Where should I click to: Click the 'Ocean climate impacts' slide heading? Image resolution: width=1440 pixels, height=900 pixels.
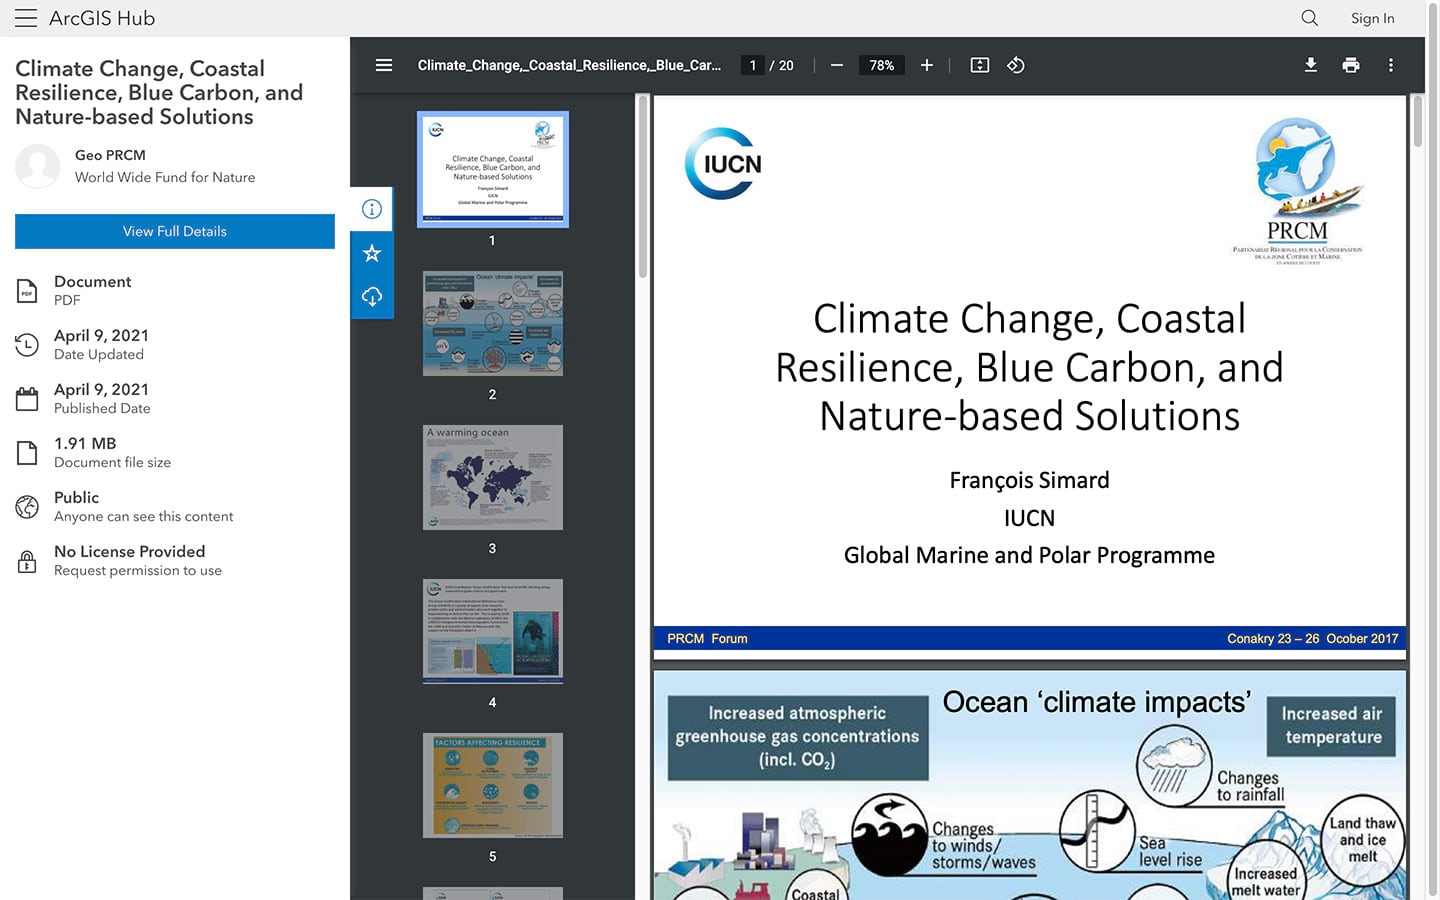click(x=1096, y=702)
